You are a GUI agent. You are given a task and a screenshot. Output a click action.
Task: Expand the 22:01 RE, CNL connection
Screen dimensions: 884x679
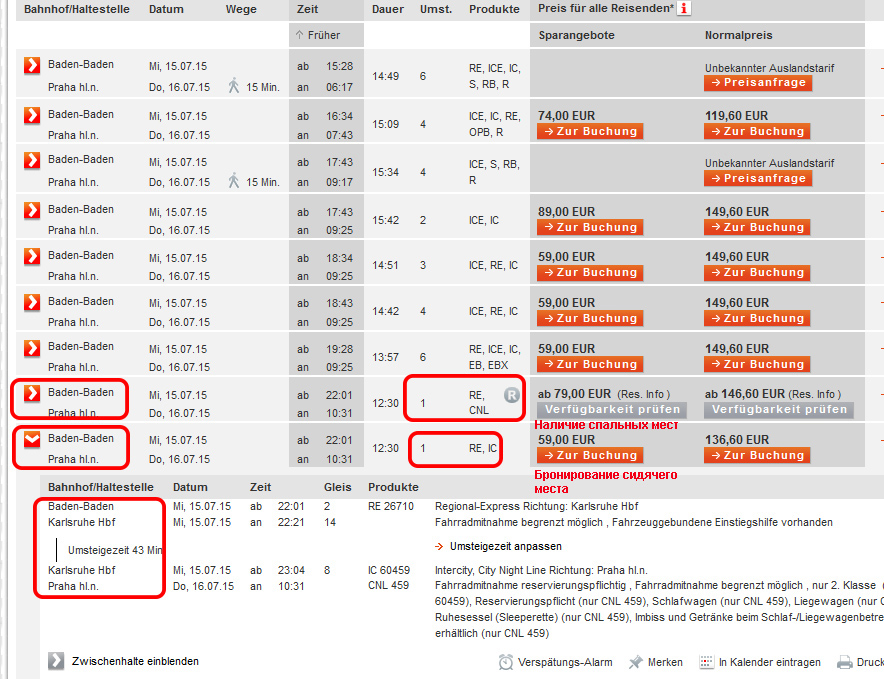(x=32, y=393)
